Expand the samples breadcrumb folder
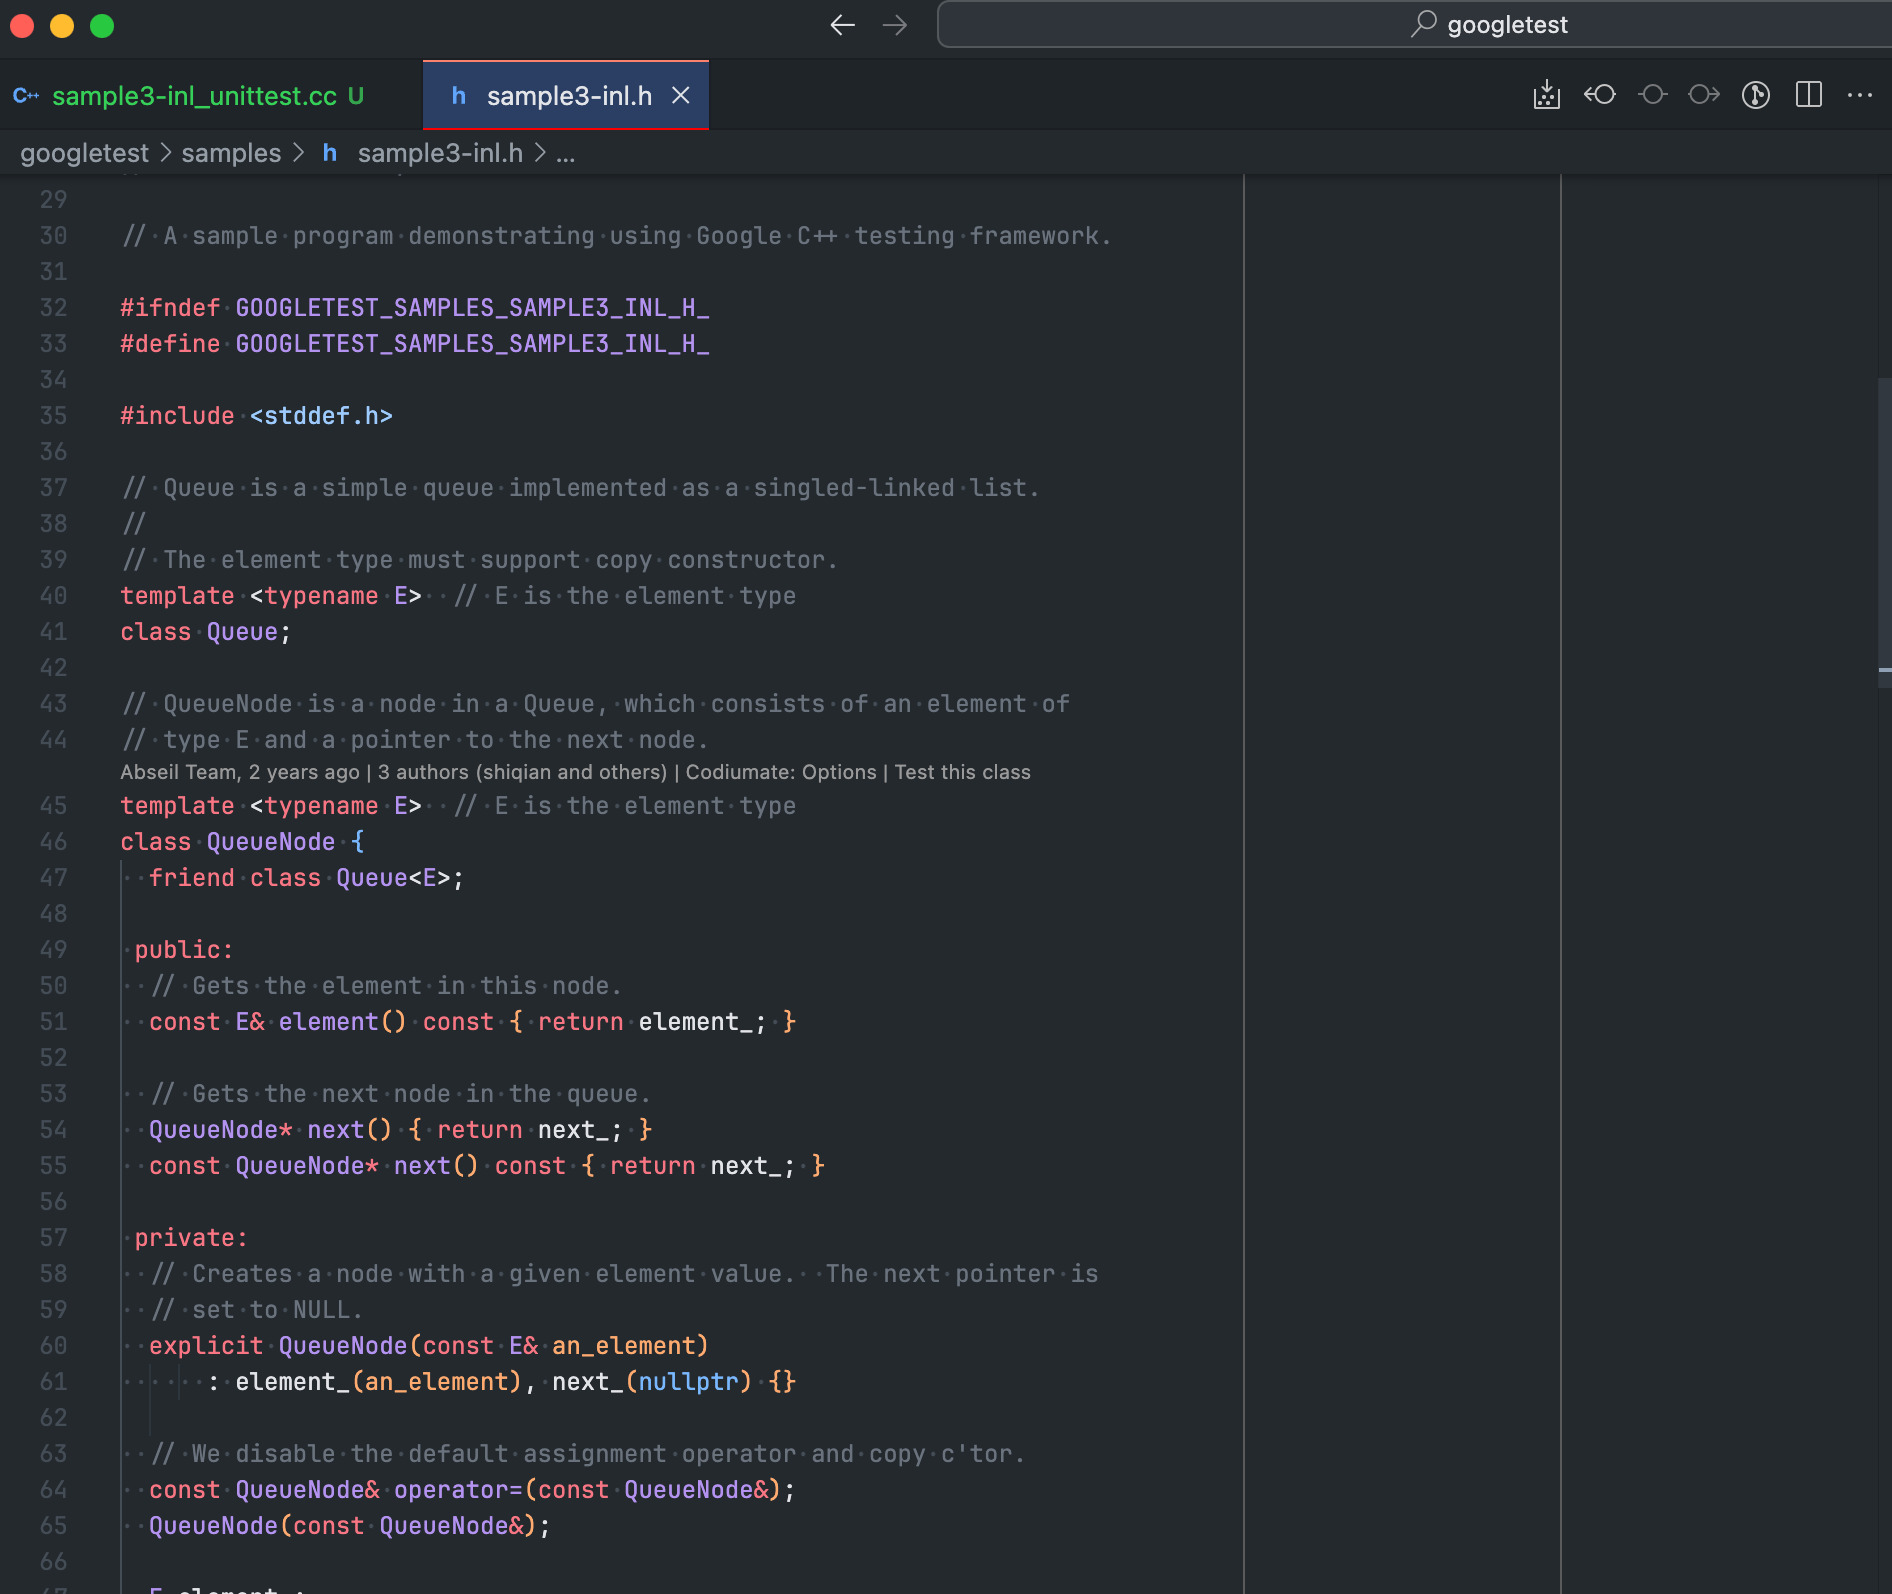The width and height of the screenshot is (1892, 1594). tap(231, 153)
